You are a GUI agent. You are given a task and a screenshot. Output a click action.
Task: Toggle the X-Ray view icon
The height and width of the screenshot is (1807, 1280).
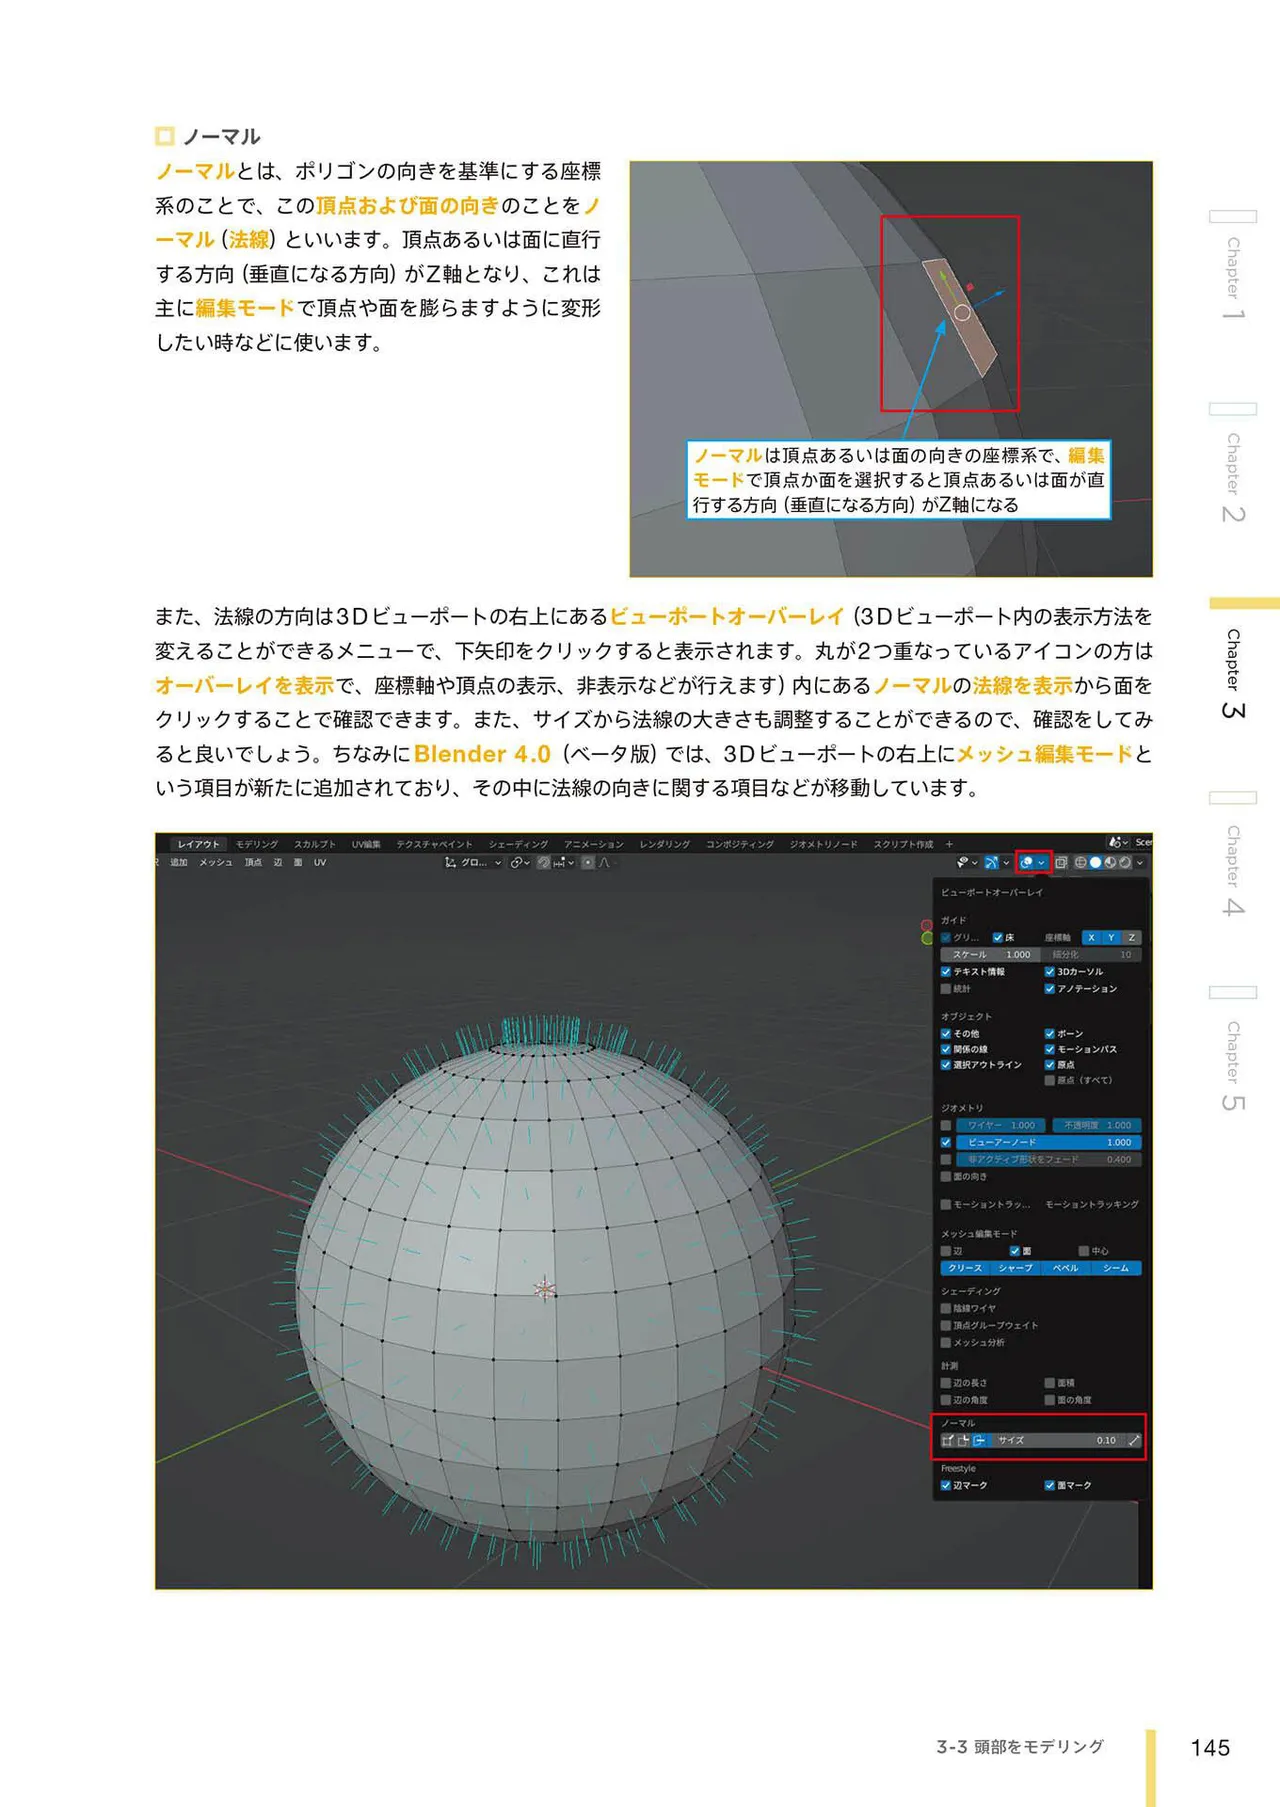pyautogui.click(x=1061, y=862)
